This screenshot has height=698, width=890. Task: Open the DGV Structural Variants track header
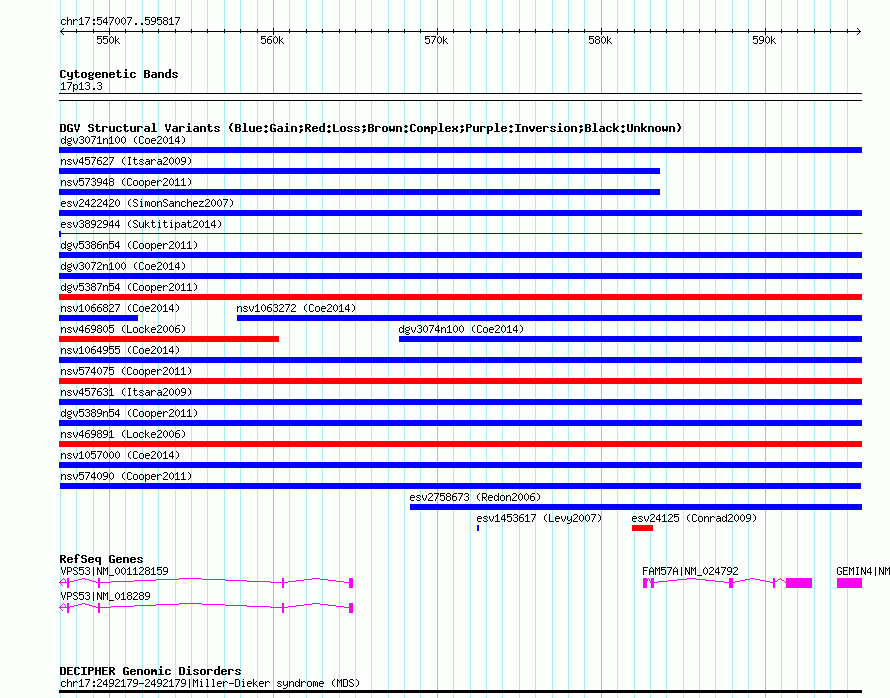(x=370, y=128)
